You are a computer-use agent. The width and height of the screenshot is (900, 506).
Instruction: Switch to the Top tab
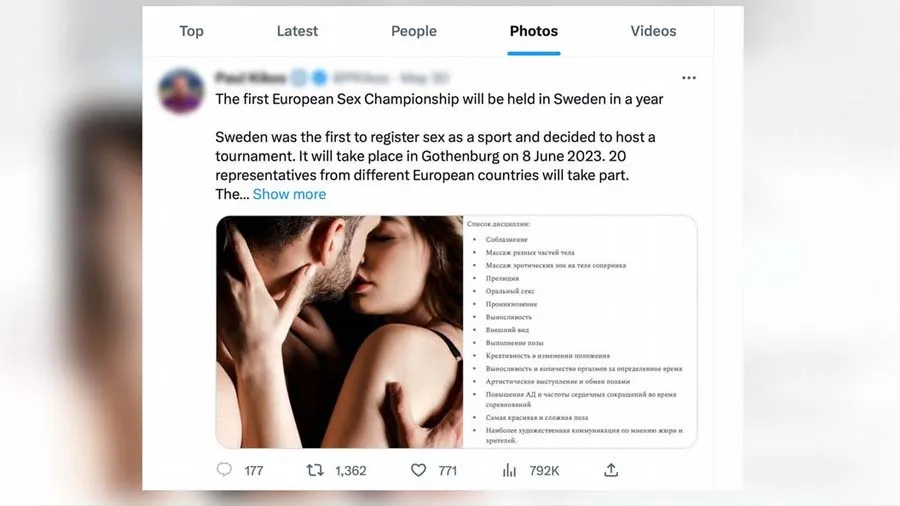click(x=191, y=31)
